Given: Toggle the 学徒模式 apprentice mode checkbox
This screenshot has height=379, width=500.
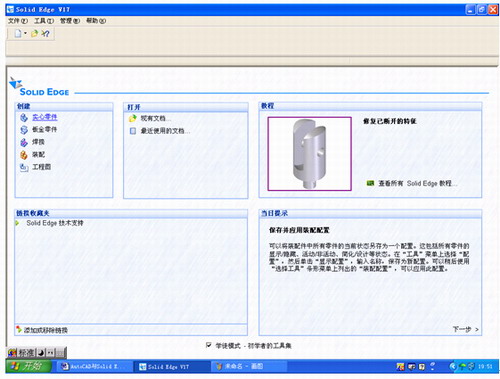Looking at the screenshot, I should [209, 345].
